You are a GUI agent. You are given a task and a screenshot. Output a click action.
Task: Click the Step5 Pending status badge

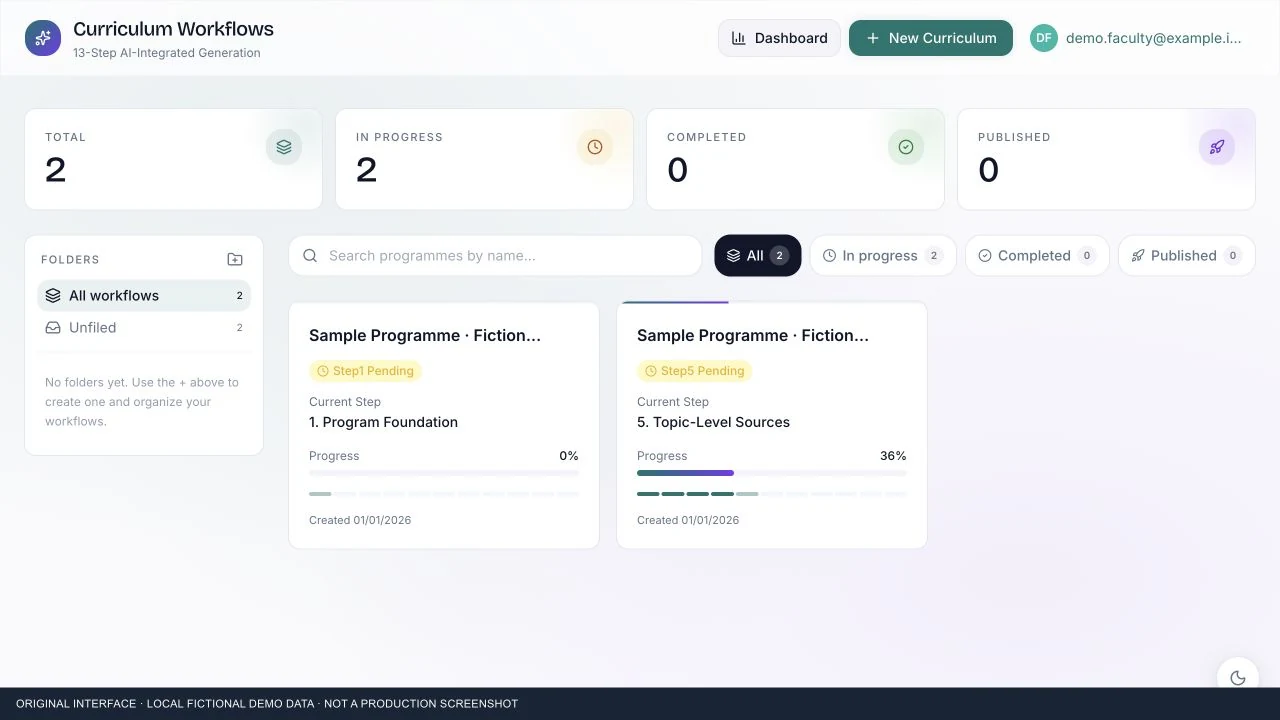(694, 371)
